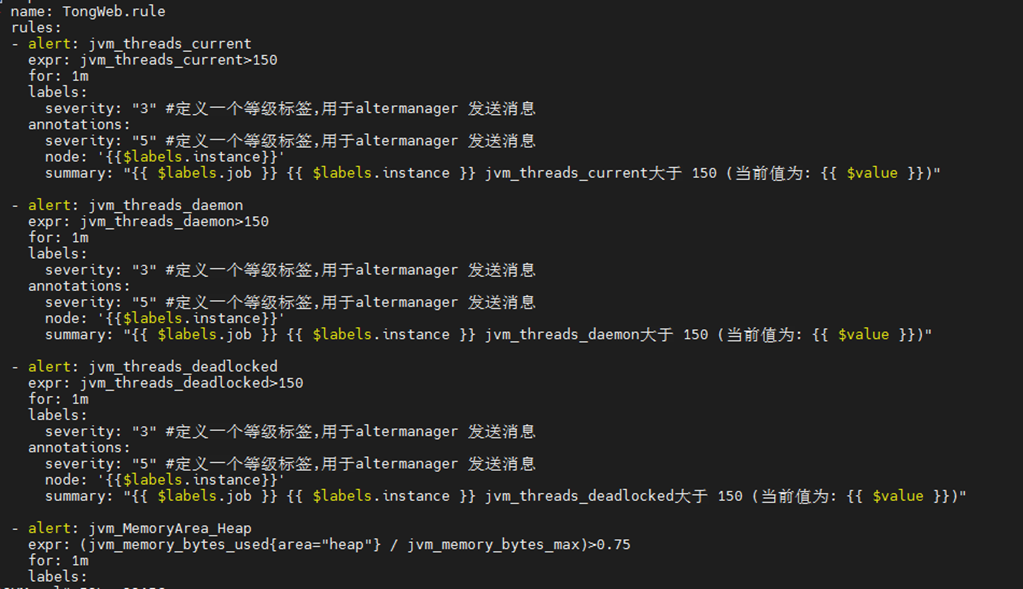The height and width of the screenshot is (589, 1023).
Task: Click $value in the jvm_threads_deadlocked summary
Action: (x=898, y=496)
